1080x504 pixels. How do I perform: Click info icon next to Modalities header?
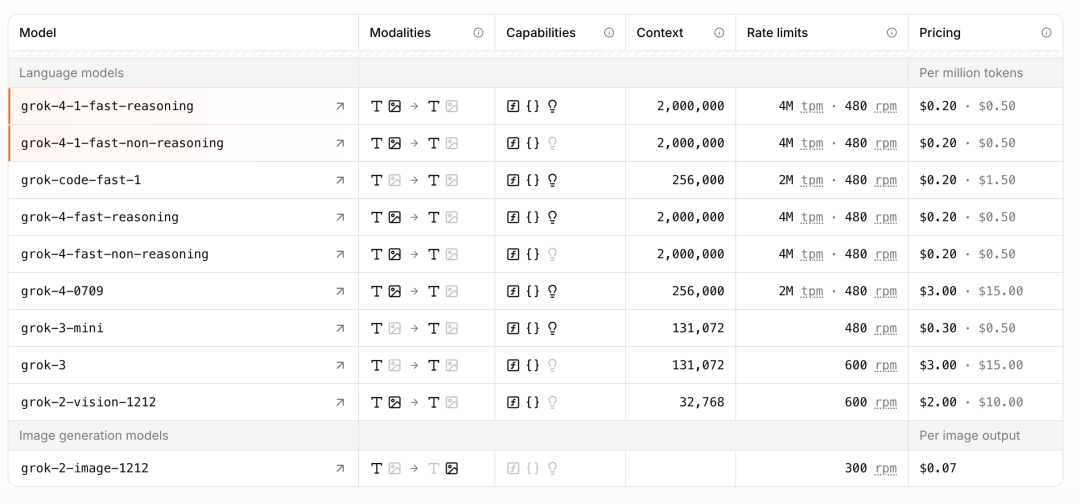[478, 33]
